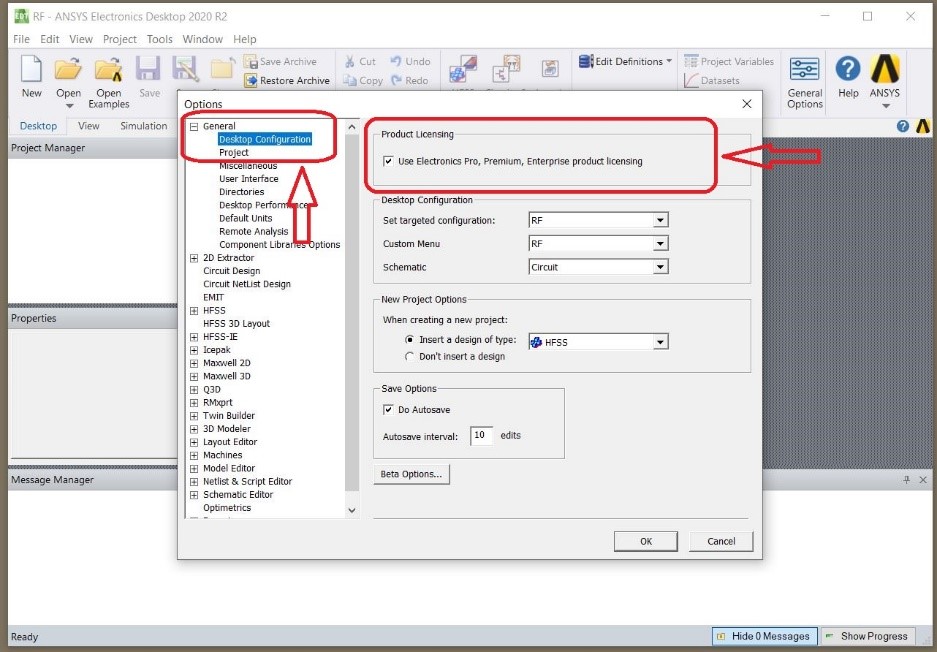Open a project with the Open icon
This screenshot has height=652, width=937.
coord(68,69)
